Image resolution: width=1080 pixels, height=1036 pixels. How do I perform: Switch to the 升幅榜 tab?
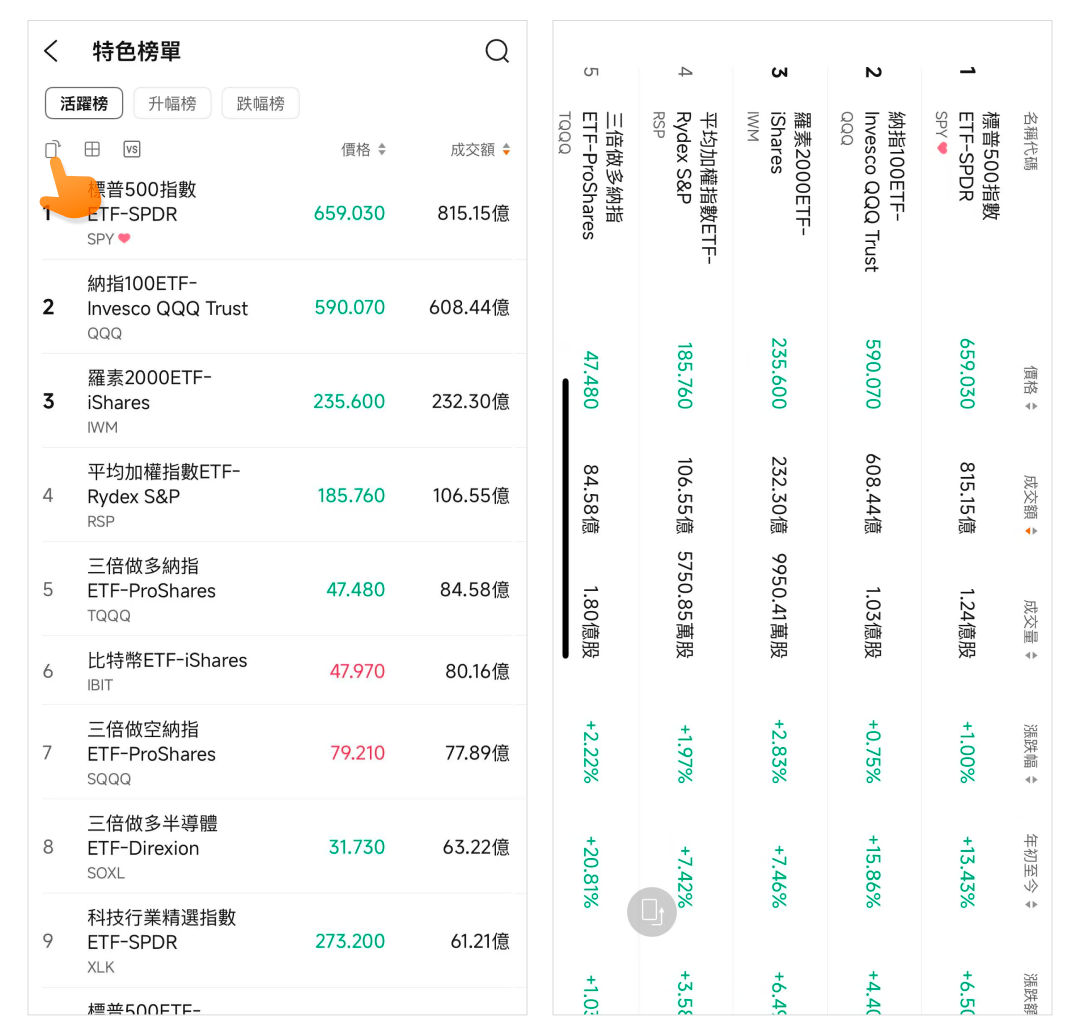[x=172, y=103]
